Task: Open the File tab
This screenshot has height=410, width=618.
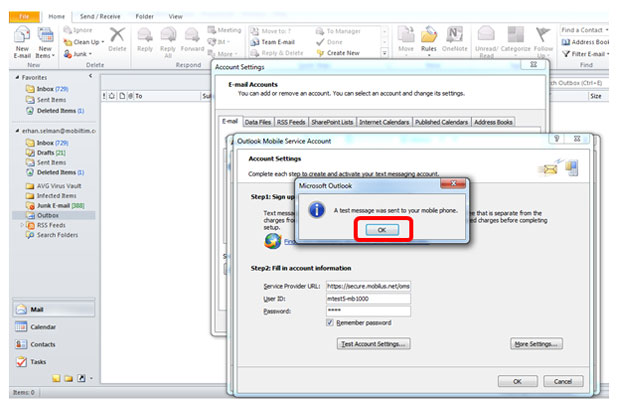Action: (24, 17)
